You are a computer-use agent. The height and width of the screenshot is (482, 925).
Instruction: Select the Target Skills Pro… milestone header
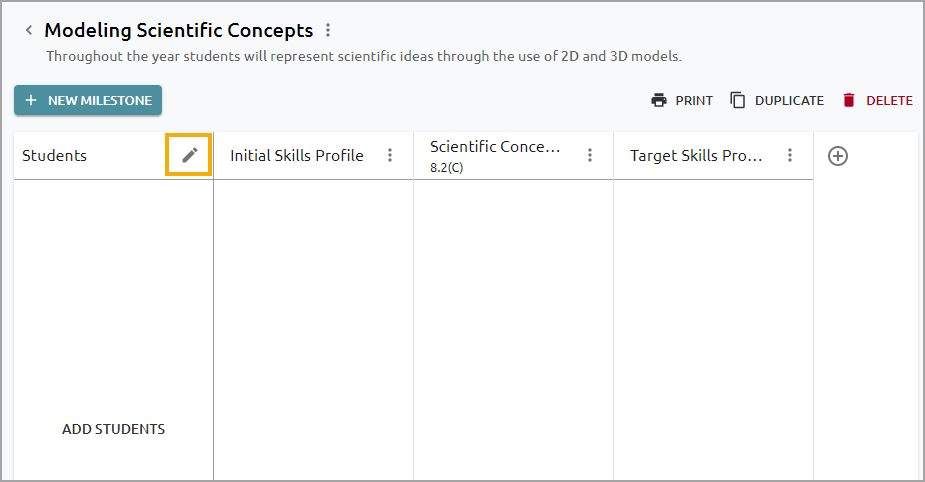coord(696,156)
